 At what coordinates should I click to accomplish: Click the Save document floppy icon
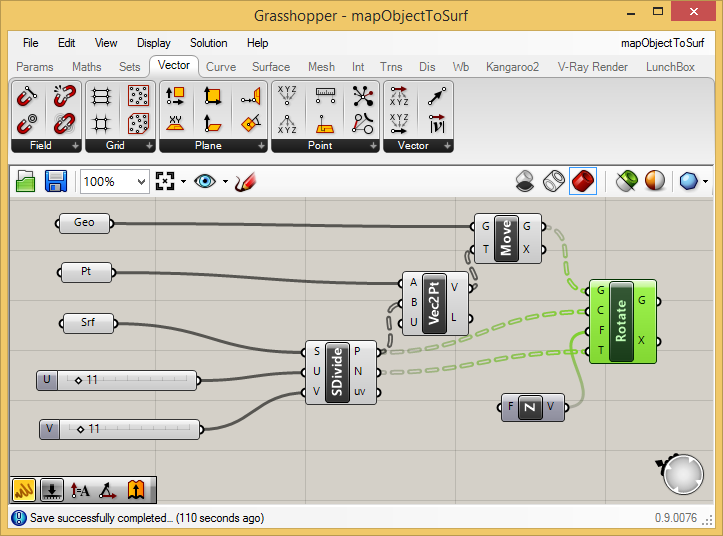click(x=56, y=181)
